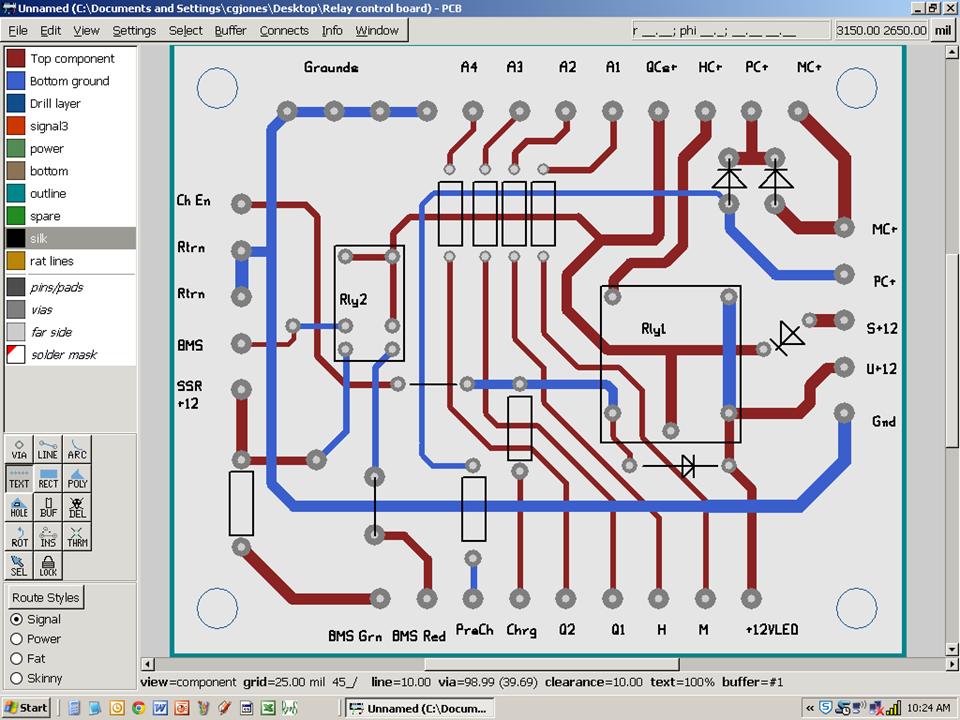Select the LINE drawing tool
This screenshot has height=720, width=960.
coord(48,449)
